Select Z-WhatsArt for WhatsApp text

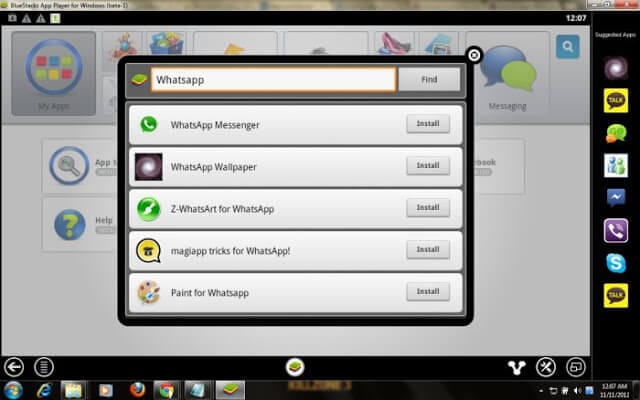[x=222, y=209]
